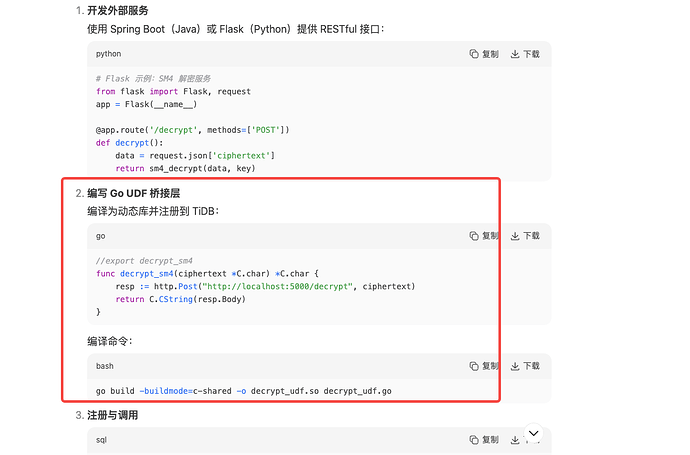Screen dimensions: 690x455
Task: Copy the SQL code block
Action: (484, 439)
